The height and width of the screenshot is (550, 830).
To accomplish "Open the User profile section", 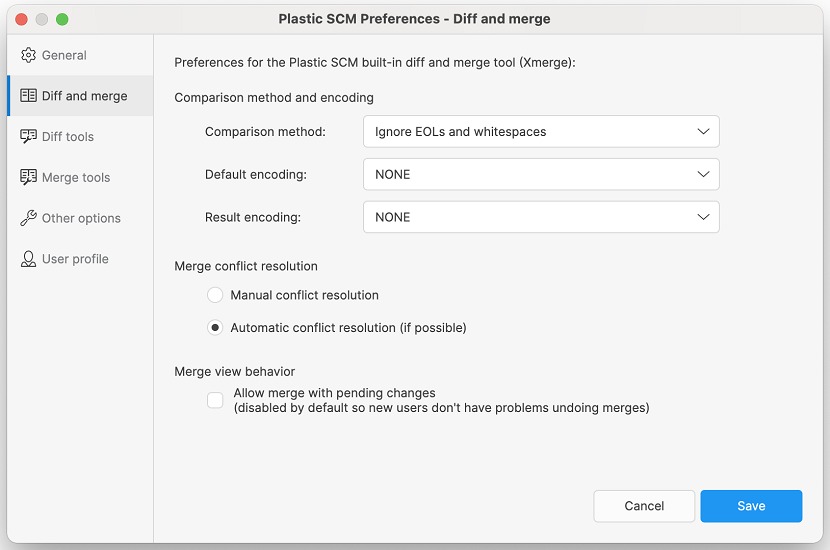I will tap(75, 259).
